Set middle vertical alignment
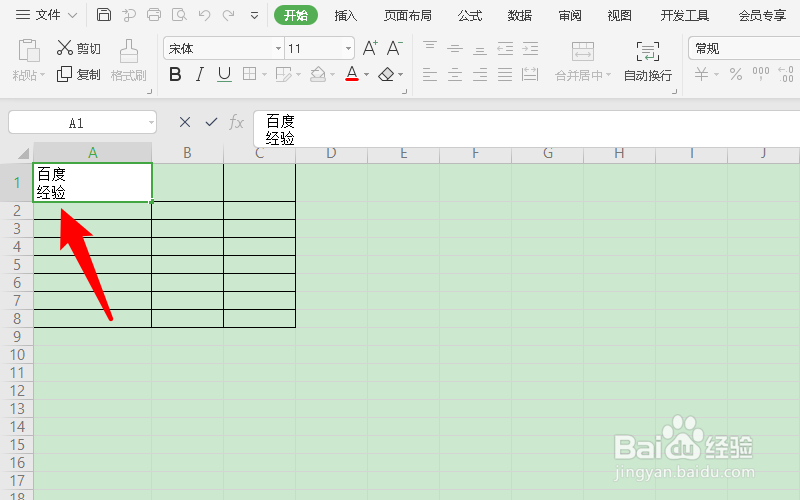 click(455, 48)
